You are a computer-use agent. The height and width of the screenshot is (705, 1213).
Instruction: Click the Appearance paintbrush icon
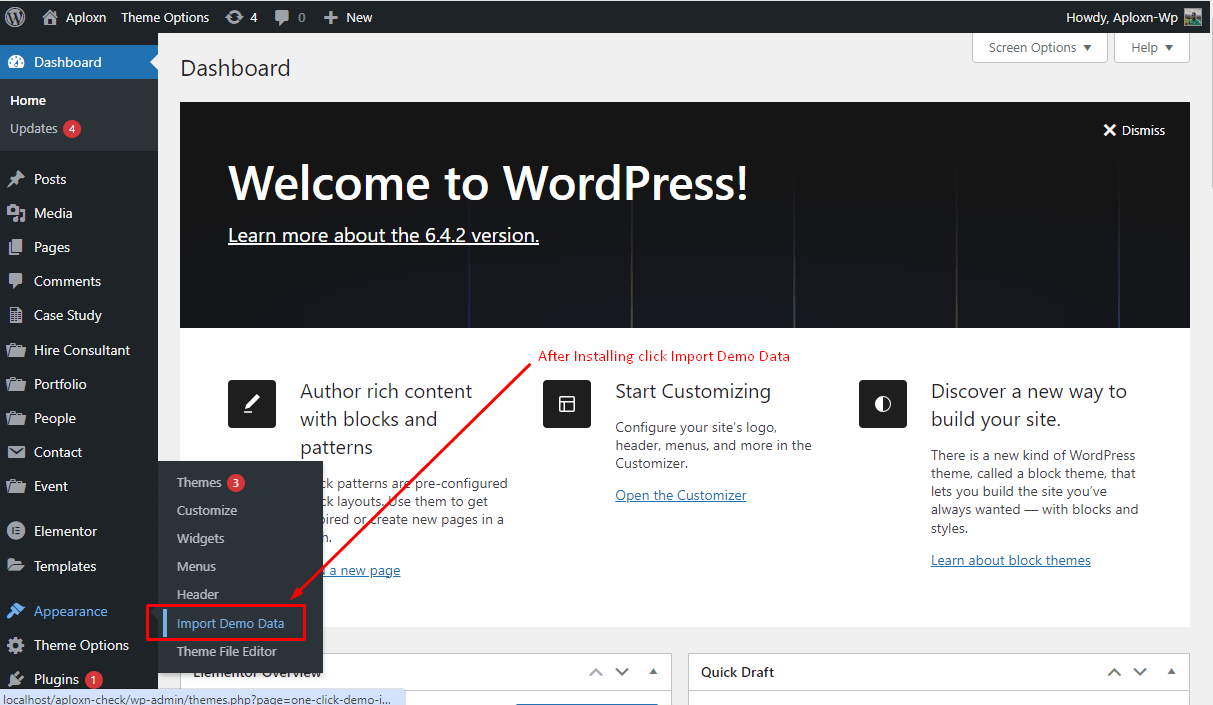16,611
